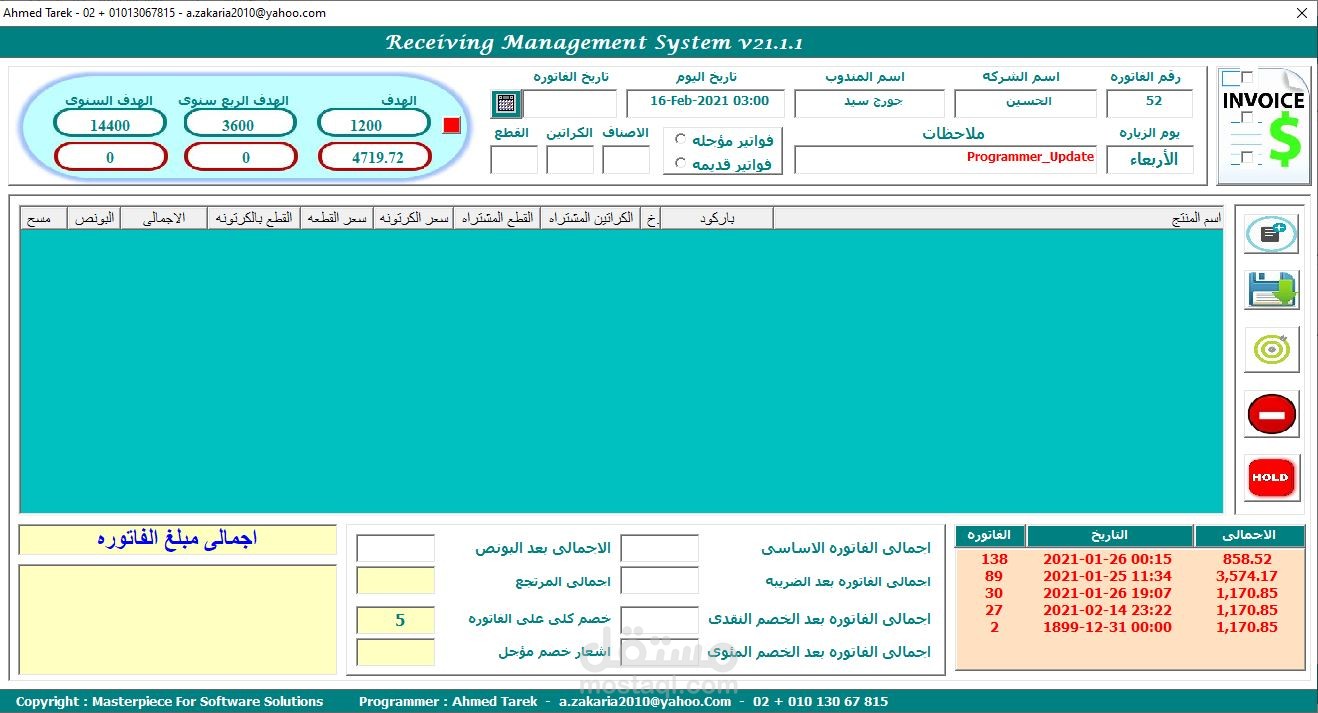This screenshot has width=1318, height=713.
Task: Click the representative name field جورج سيد
Action: (x=870, y=103)
